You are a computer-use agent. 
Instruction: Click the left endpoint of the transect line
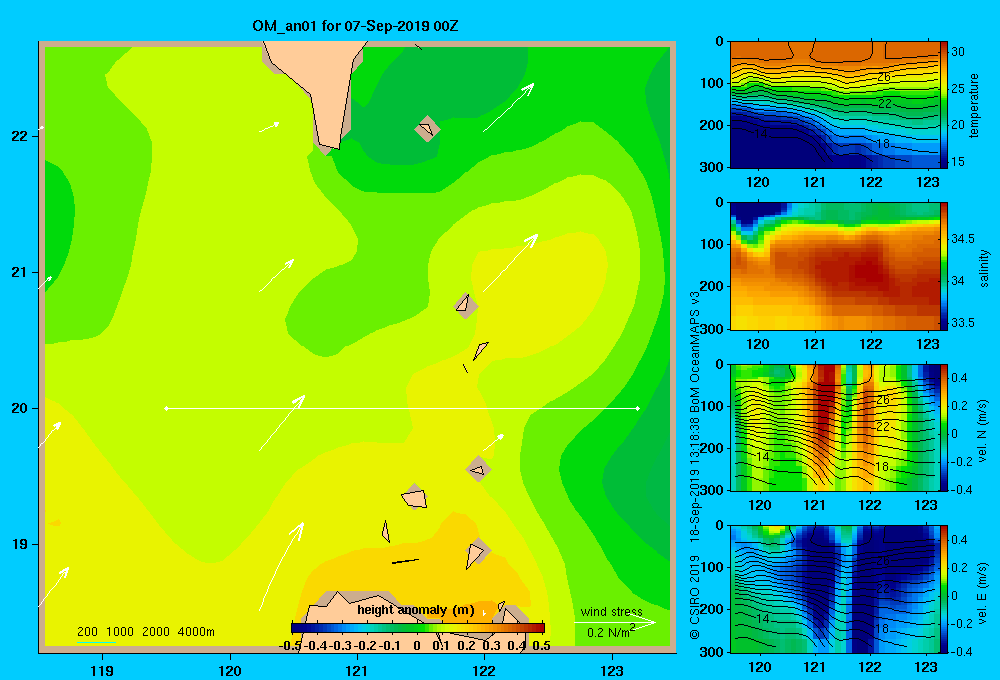tap(166, 408)
